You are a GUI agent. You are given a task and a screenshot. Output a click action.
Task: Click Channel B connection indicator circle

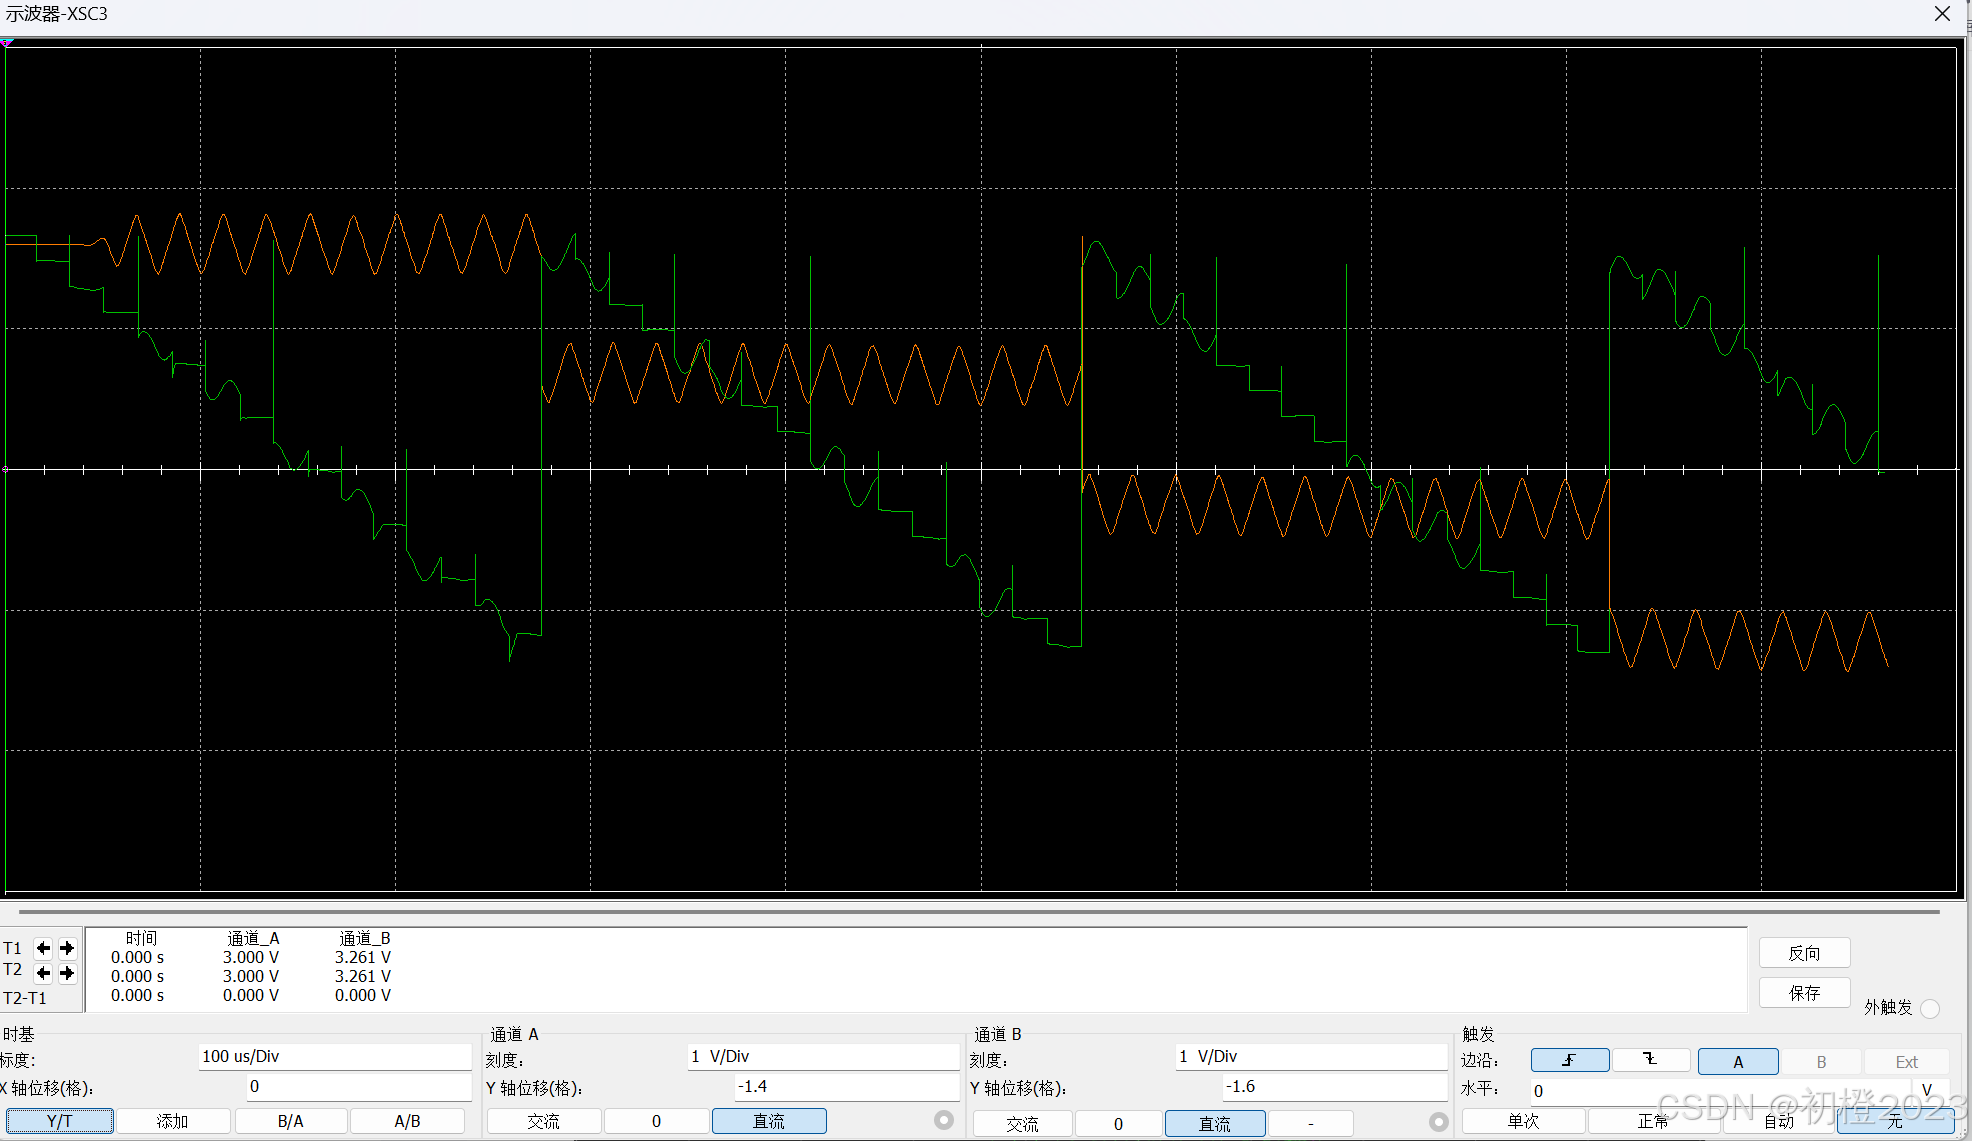pos(1438,1122)
